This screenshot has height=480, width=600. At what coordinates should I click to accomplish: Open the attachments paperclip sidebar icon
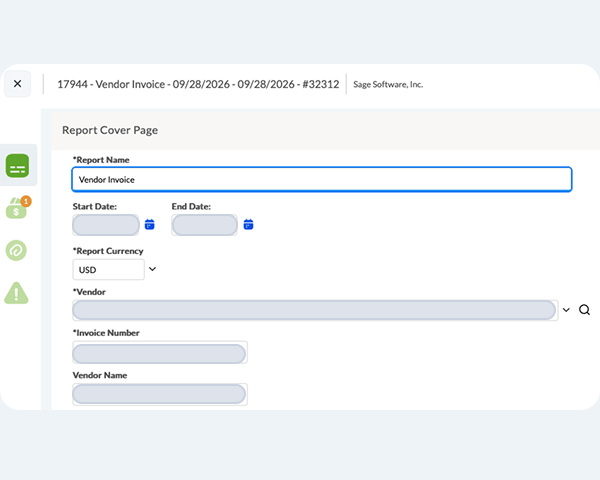[16, 251]
